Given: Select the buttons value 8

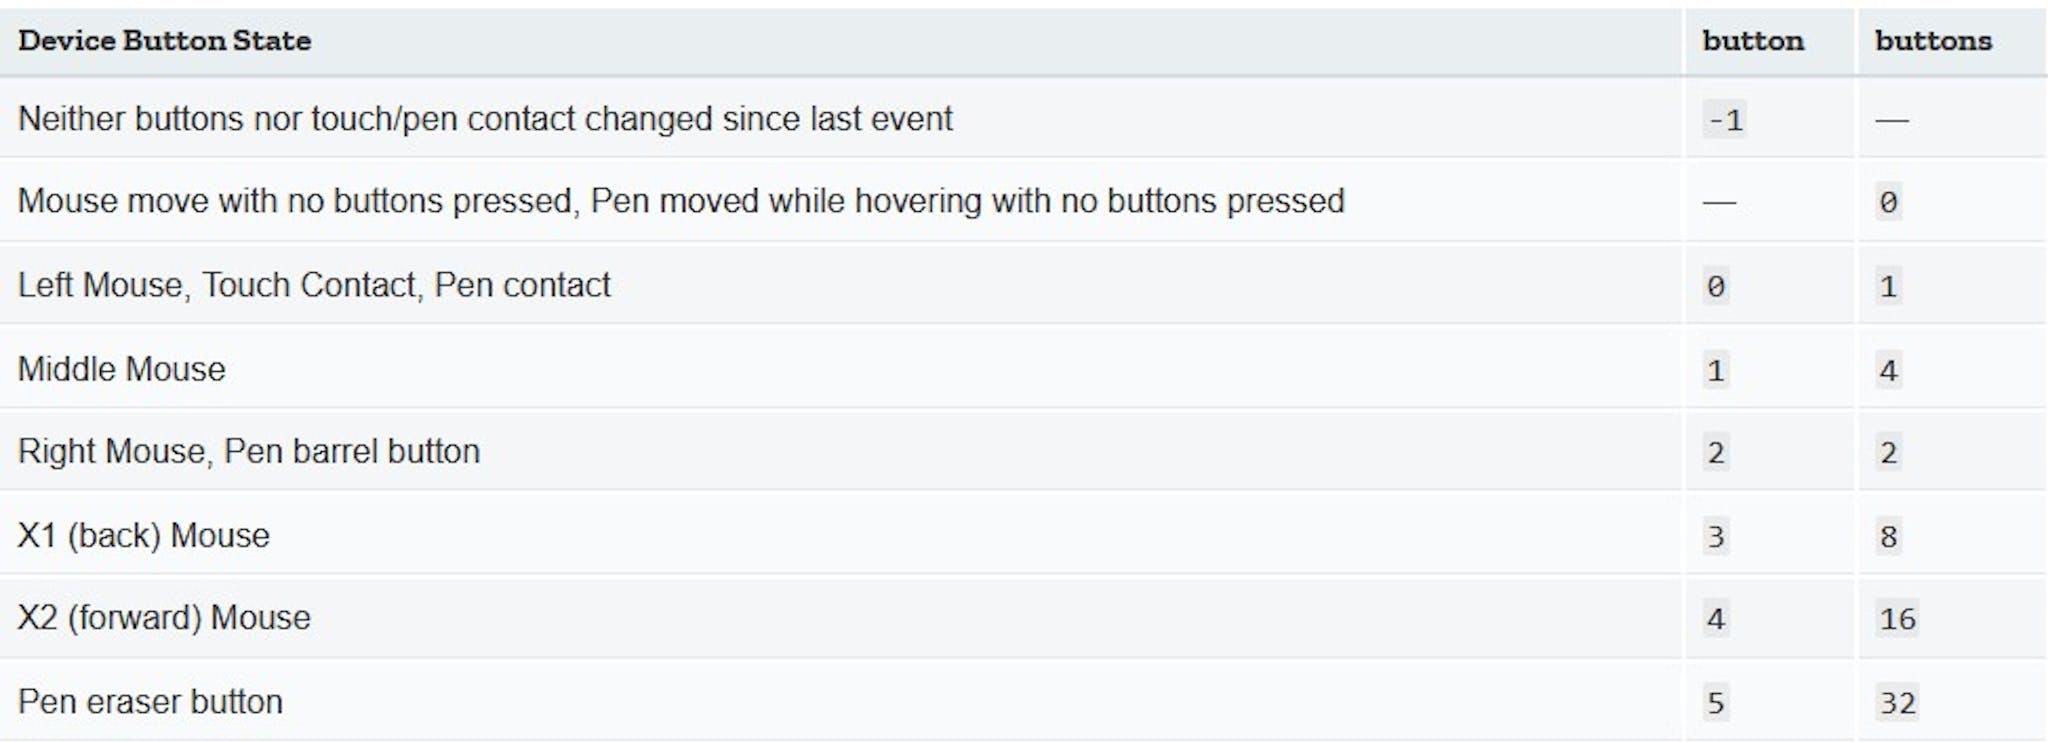Looking at the screenshot, I should pos(1888,537).
